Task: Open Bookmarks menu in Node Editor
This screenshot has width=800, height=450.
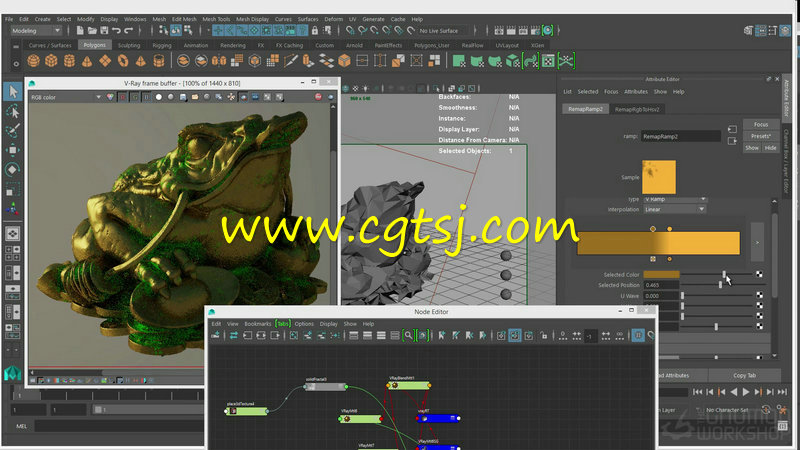Action: [258, 324]
